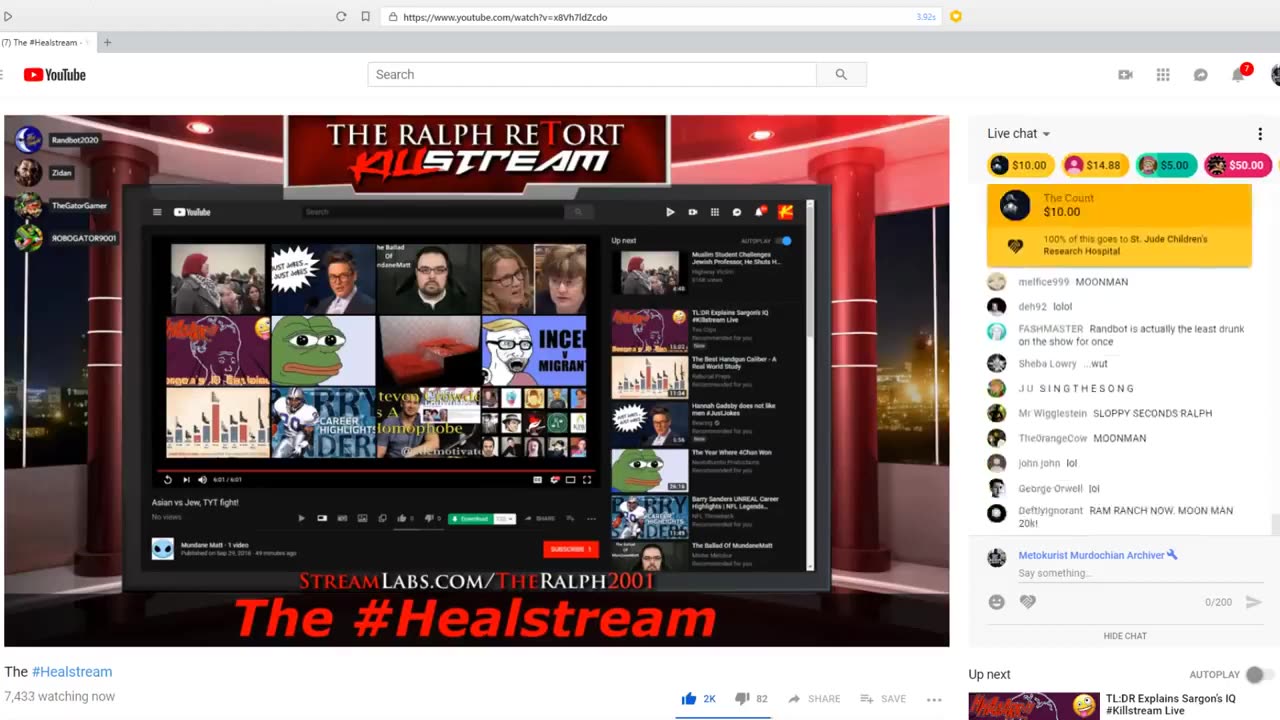This screenshot has width=1280, height=720.
Task: Click the $50.00 super chat chip
Action: 1237,166
